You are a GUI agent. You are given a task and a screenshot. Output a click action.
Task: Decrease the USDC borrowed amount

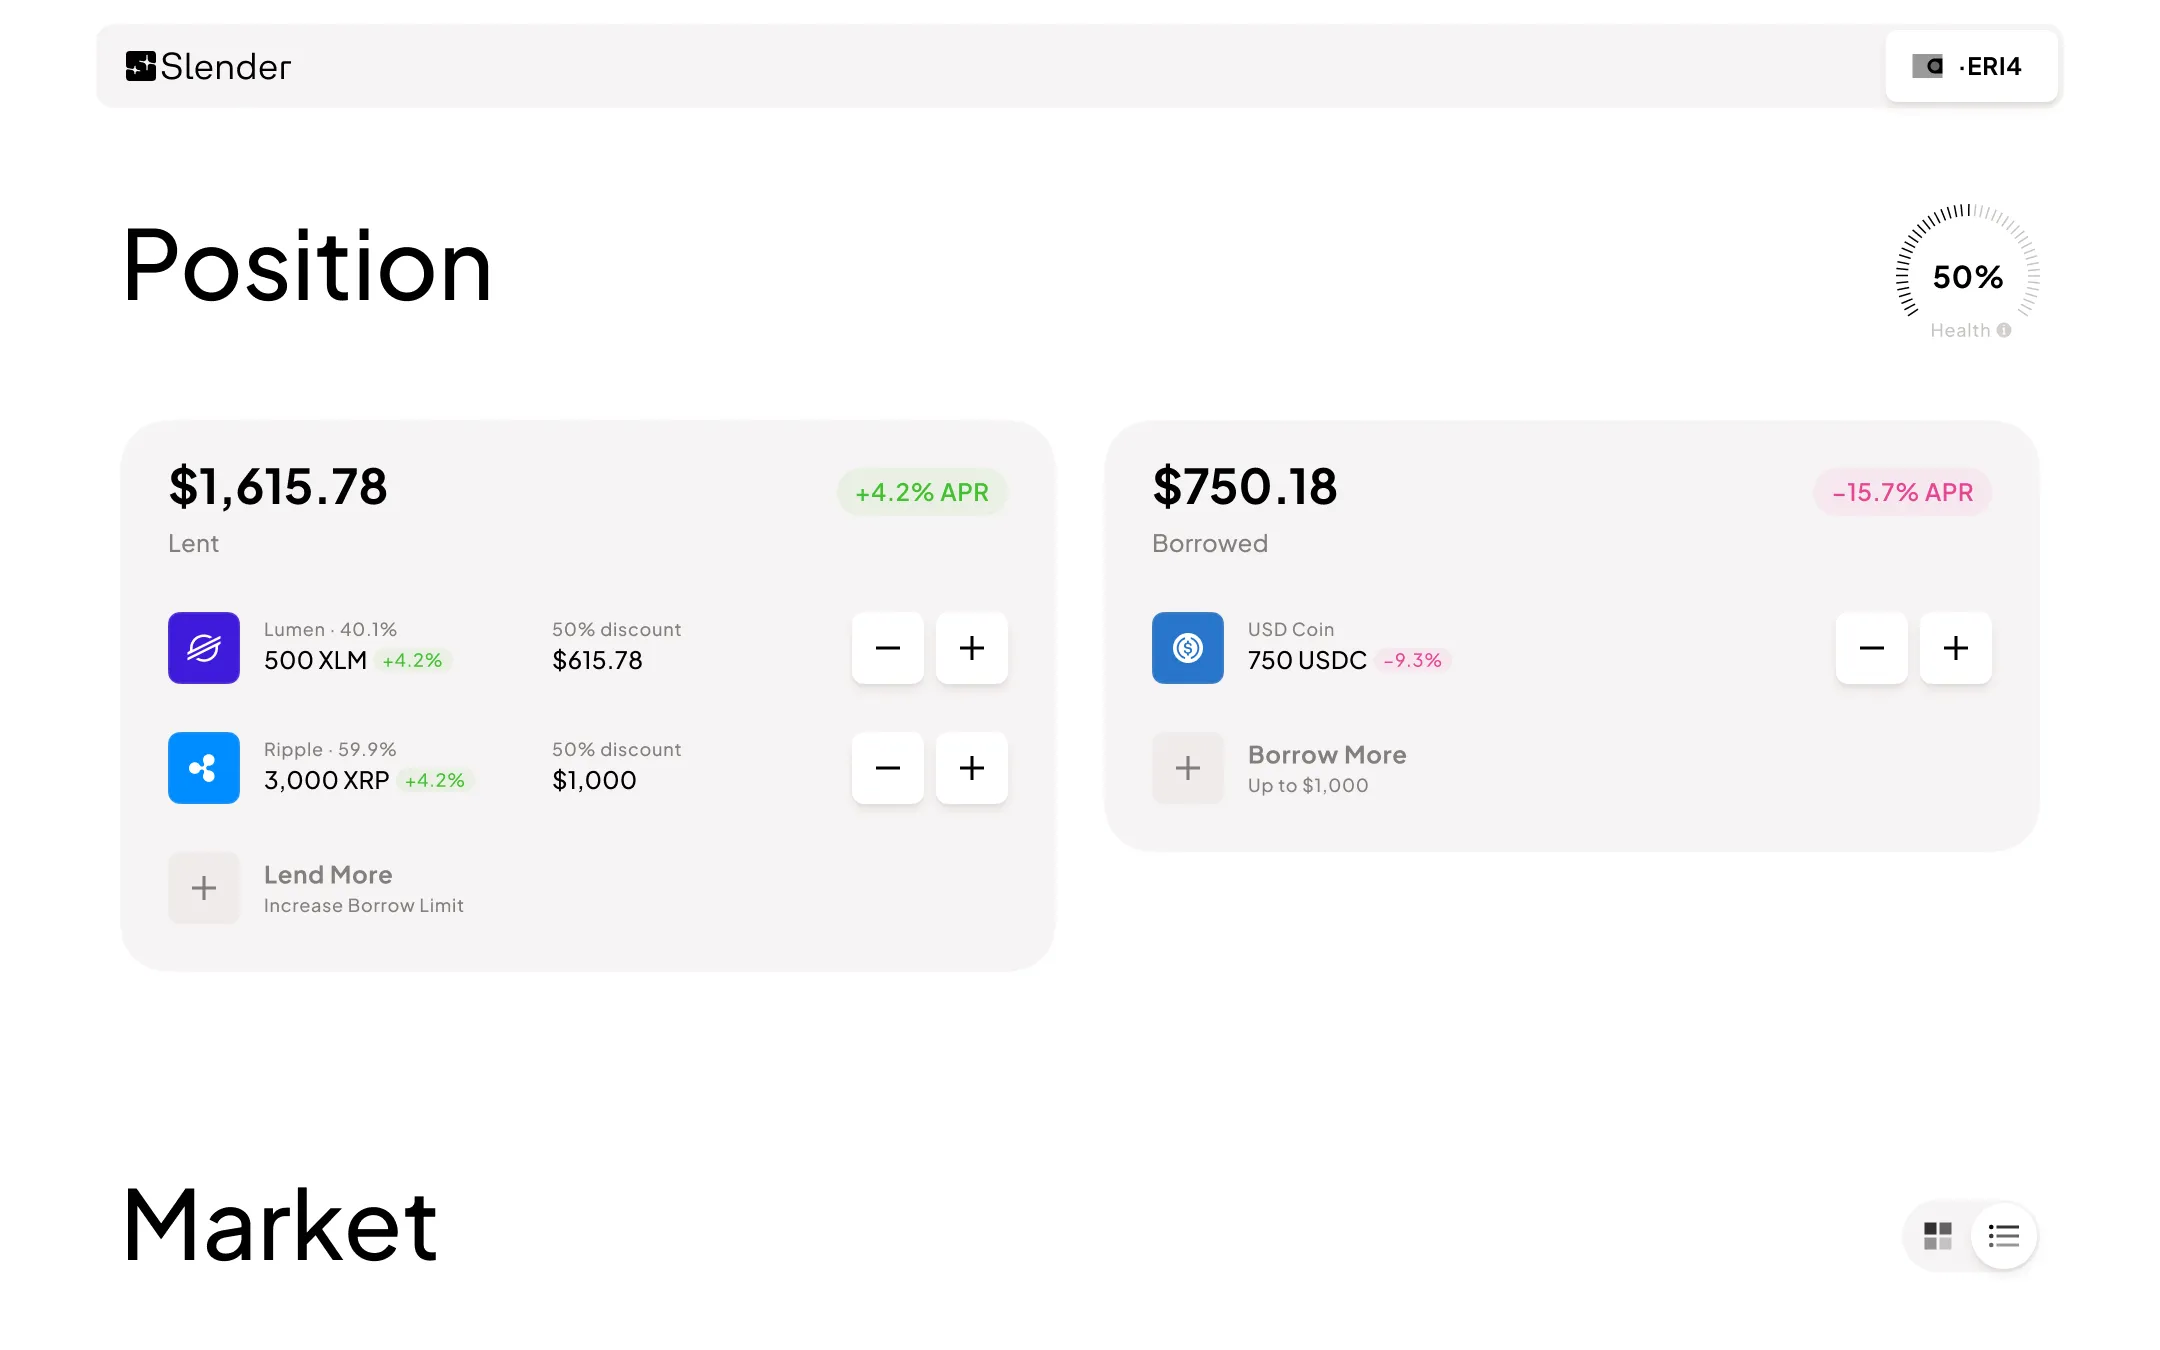(x=1872, y=648)
